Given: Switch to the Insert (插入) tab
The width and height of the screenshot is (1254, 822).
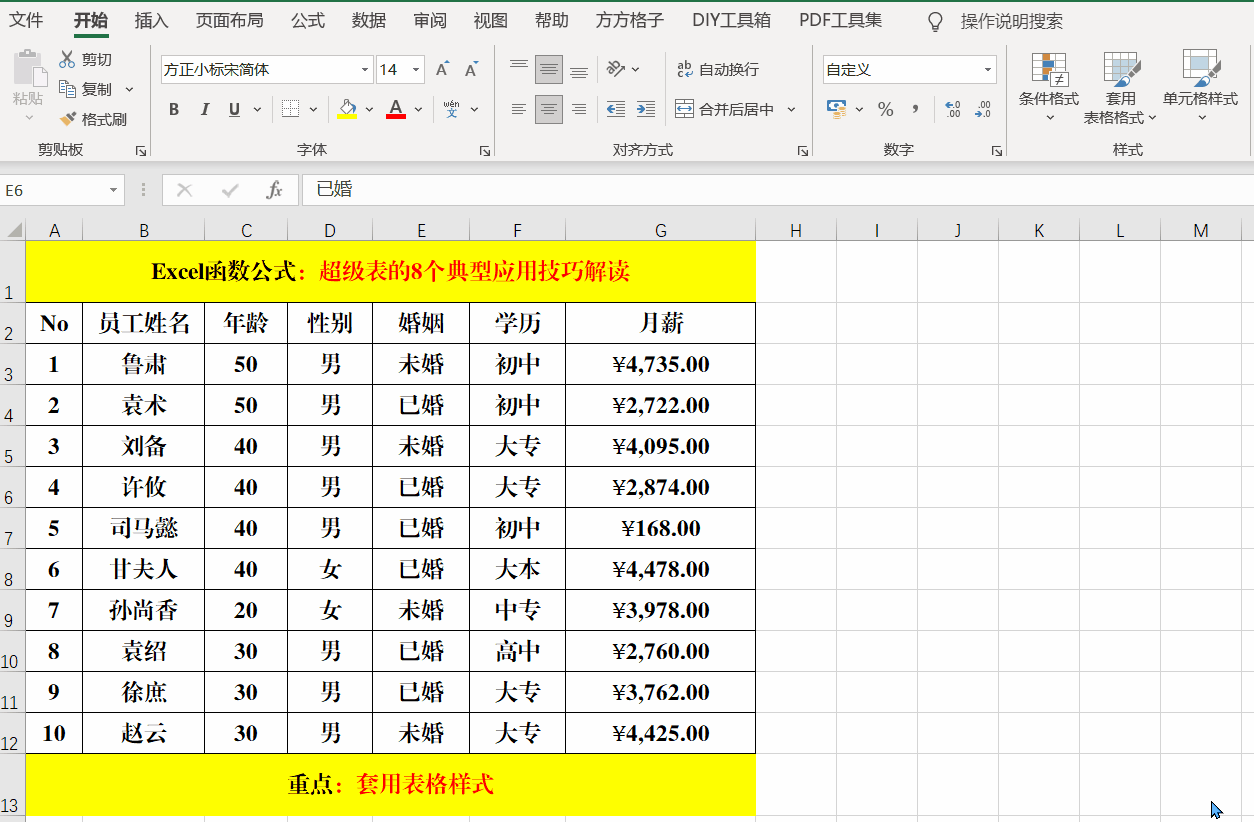Looking at the screenshot, I should coord(151,20).
